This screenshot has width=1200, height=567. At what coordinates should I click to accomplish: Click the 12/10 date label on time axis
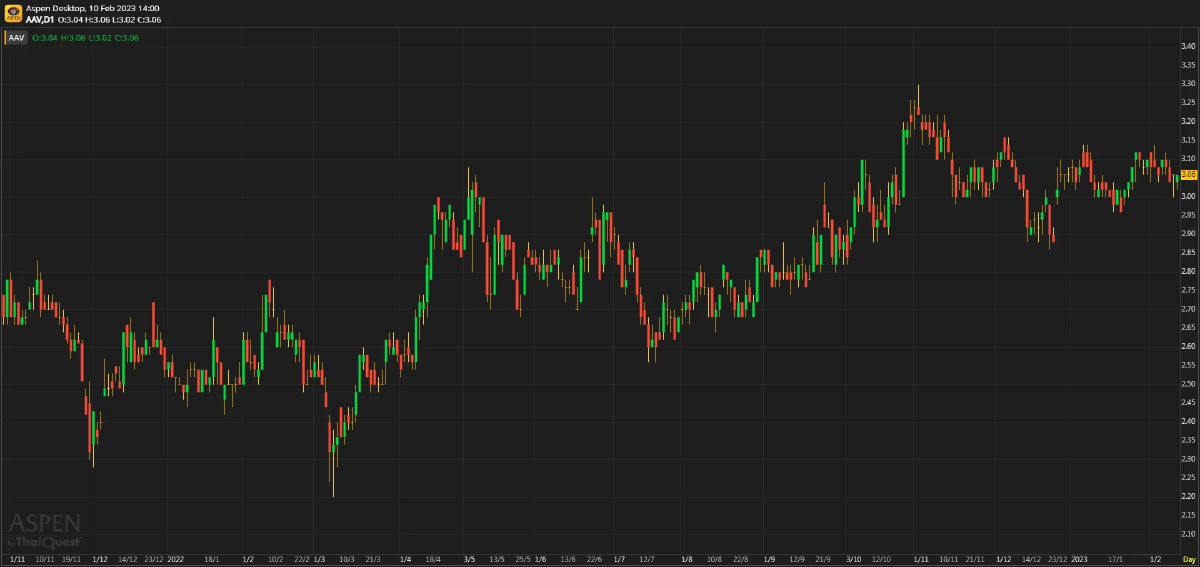tap(882, 558)
